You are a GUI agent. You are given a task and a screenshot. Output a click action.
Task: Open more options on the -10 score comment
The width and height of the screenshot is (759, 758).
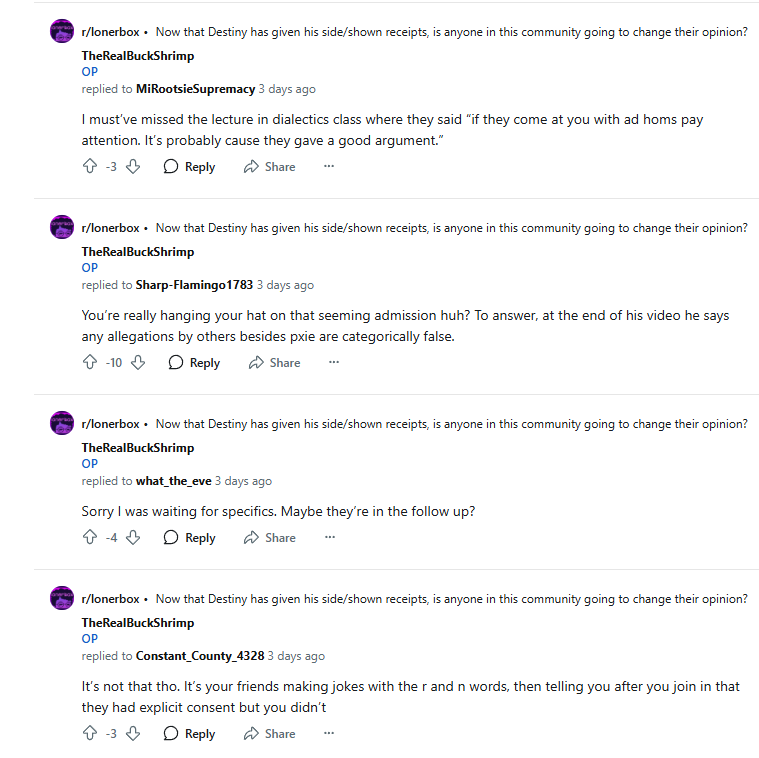[334, 362]
